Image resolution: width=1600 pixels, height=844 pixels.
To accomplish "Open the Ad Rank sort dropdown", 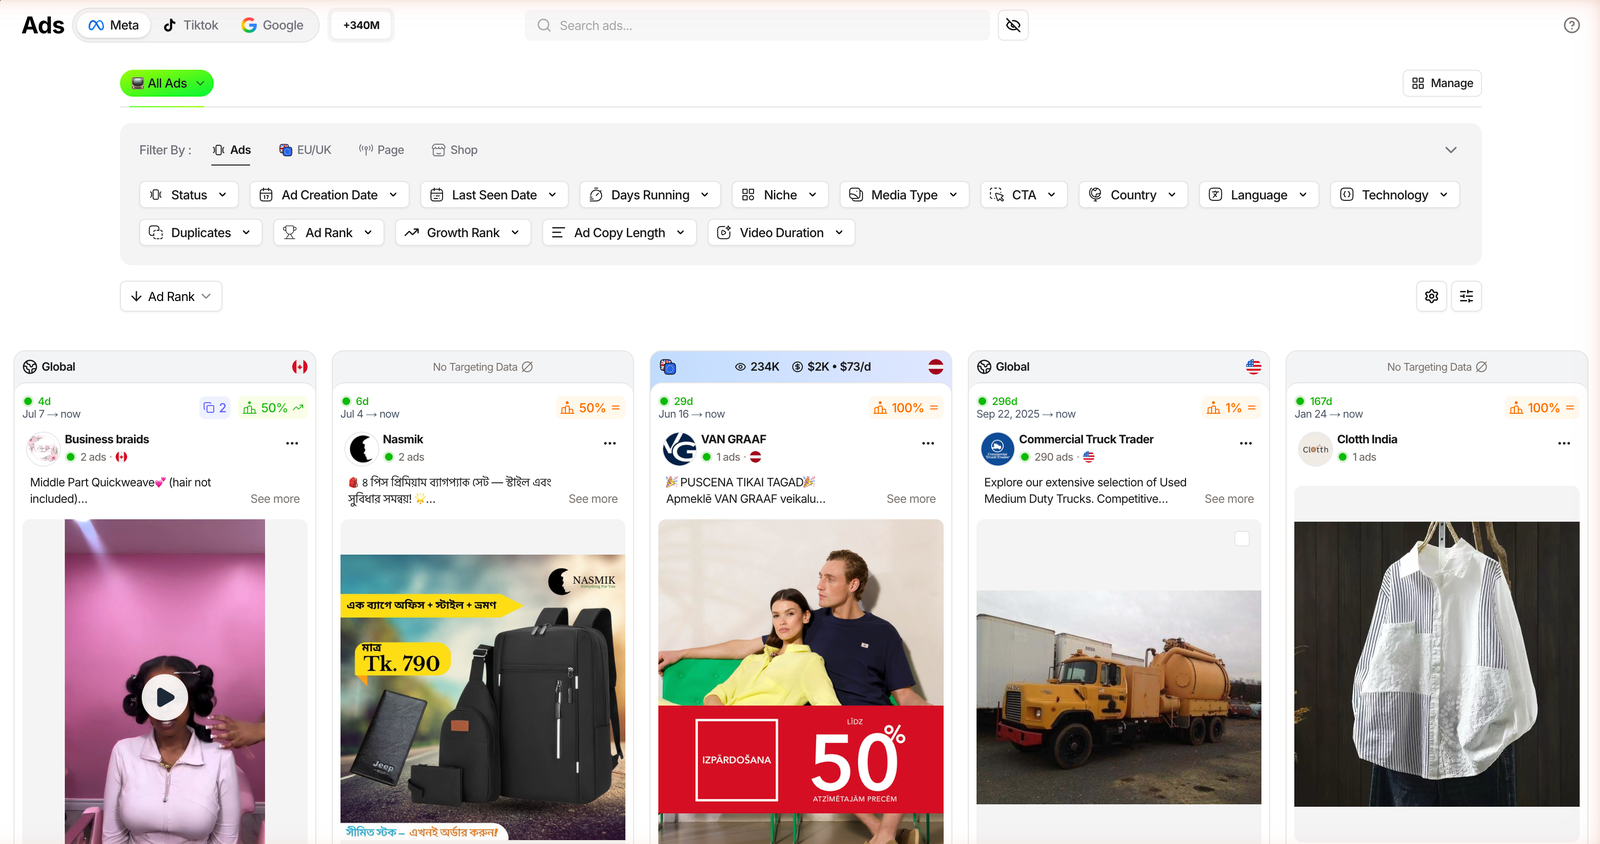I will click(x=171, y=296).
